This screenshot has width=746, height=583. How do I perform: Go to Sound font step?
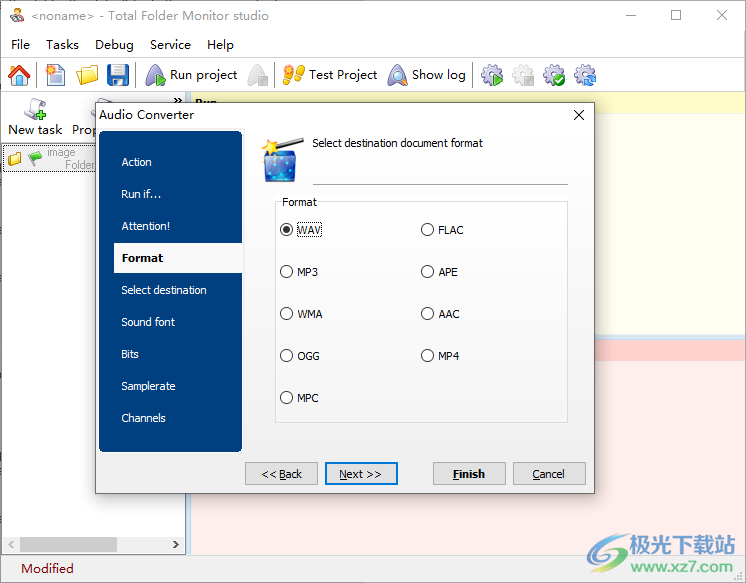[148, 322]
